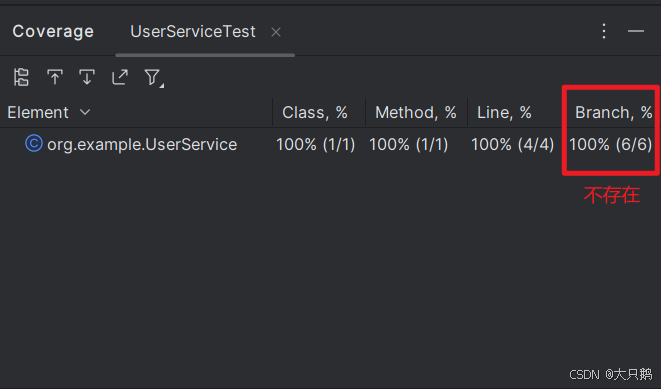The width and height of the screenshot is (661, 389).
Task: Sort by the Branch, % column header
Action: tap(614, 113)
